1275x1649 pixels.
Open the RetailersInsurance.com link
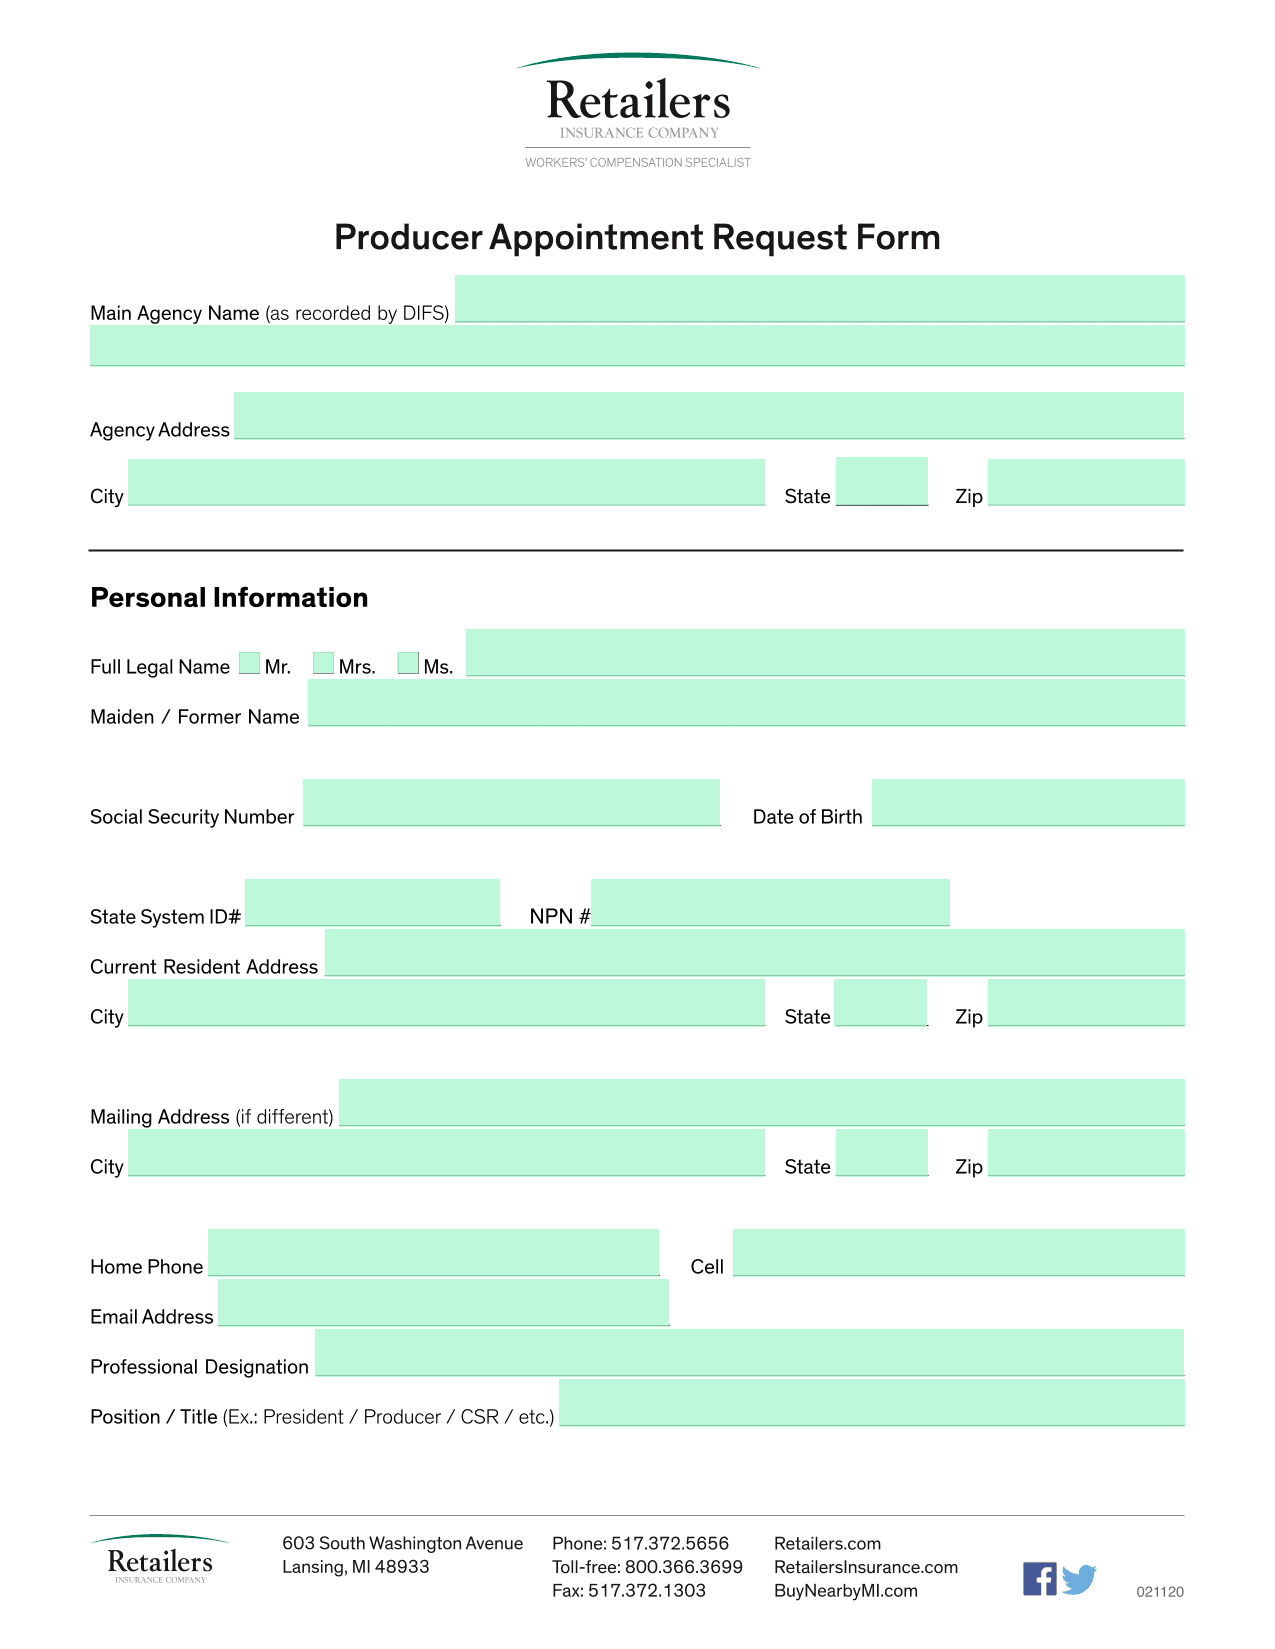(x=866, y=1567)
